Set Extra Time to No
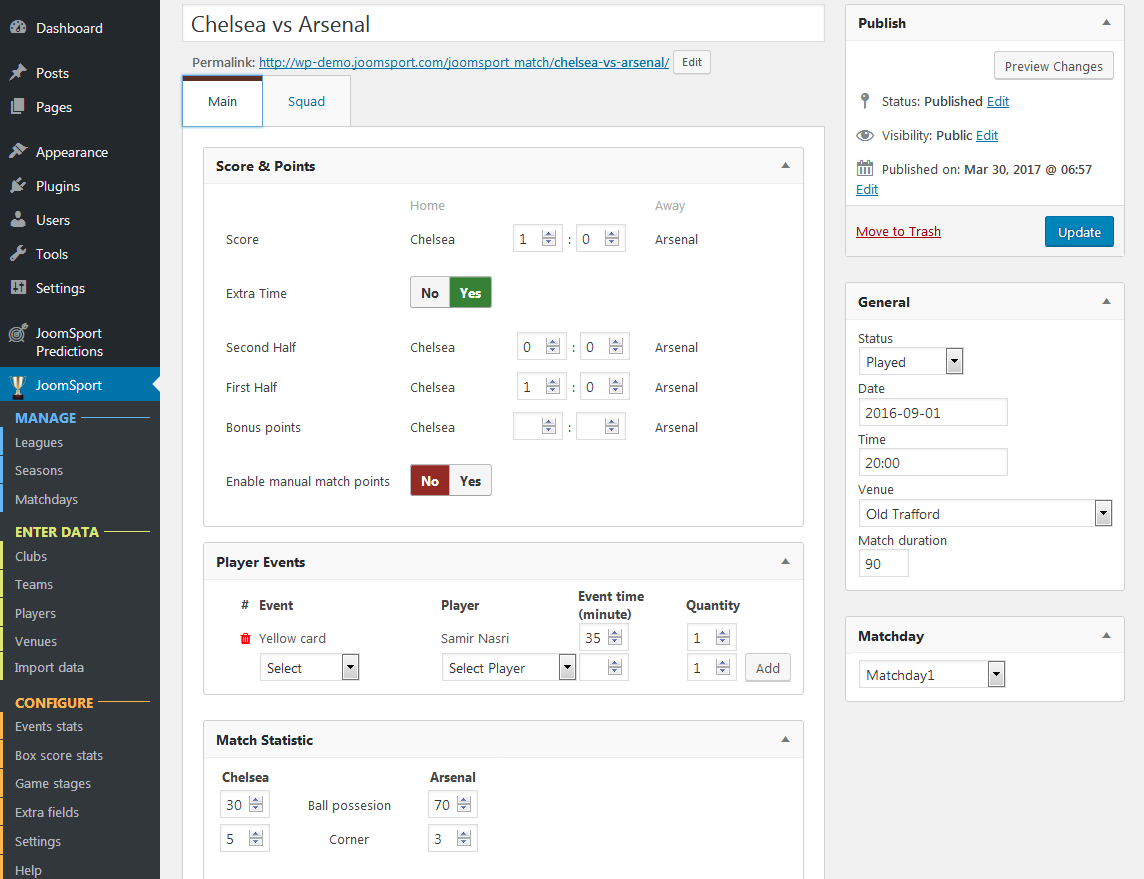Screen dimensions: 1144x879 430,293
